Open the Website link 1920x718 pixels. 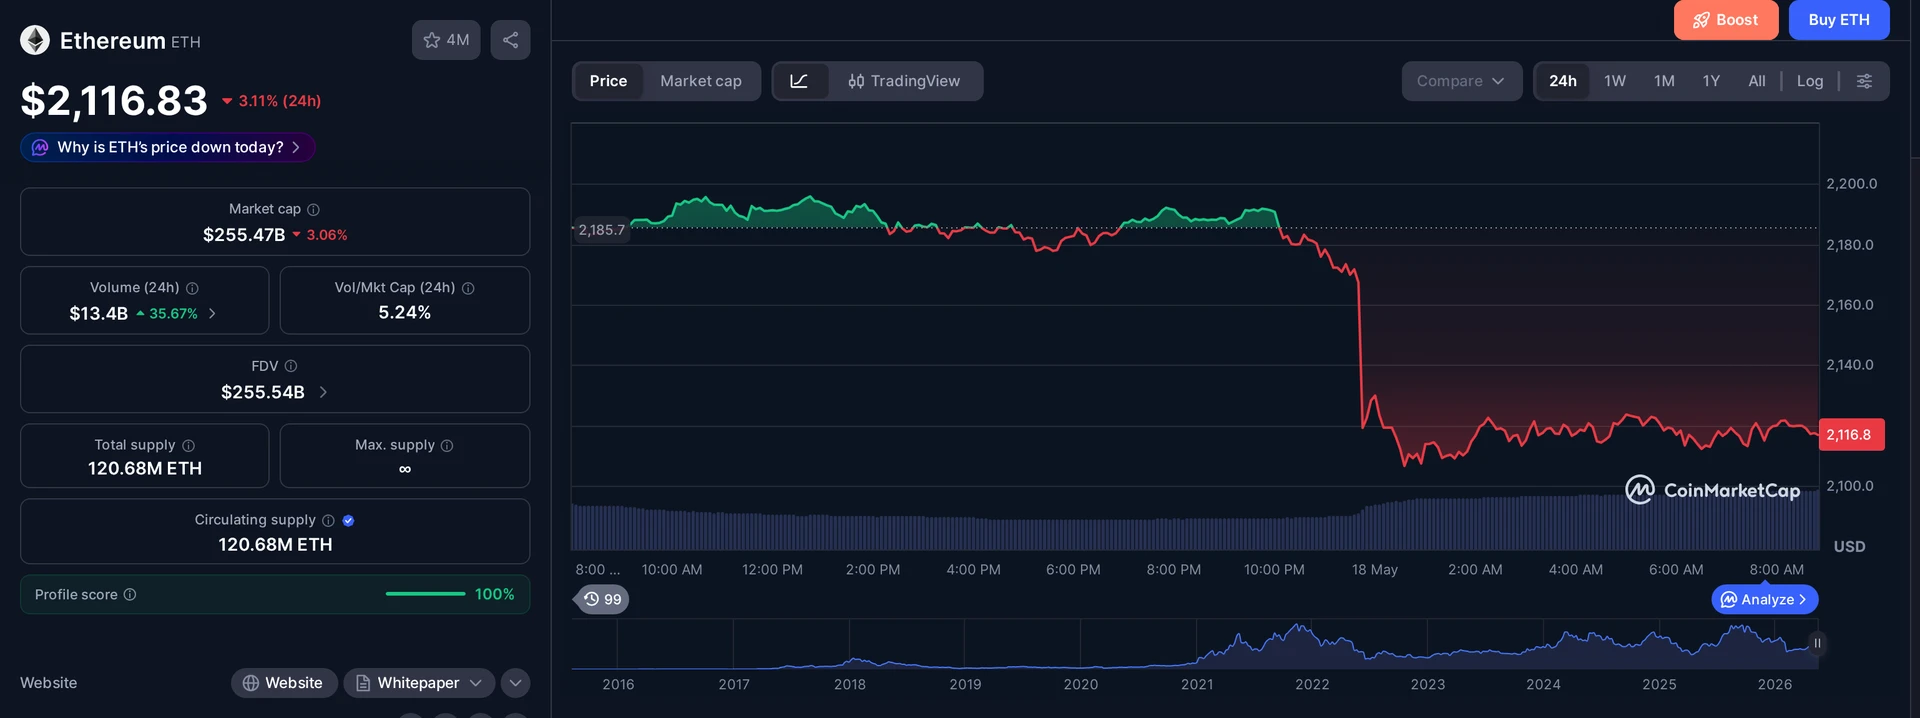click(284, 683)
